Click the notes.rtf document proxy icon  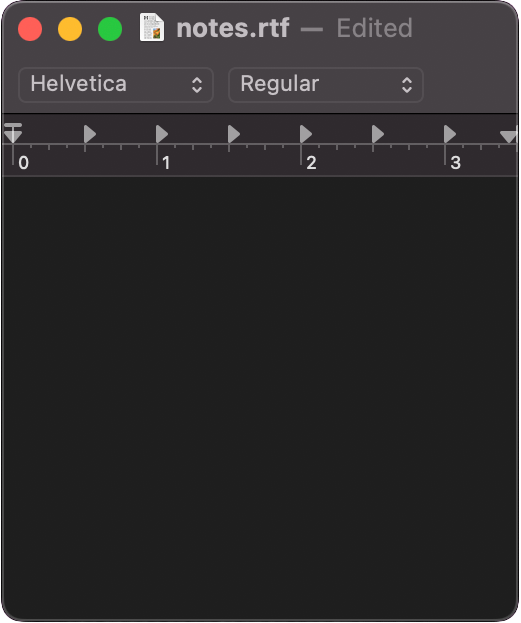point(152,27)
